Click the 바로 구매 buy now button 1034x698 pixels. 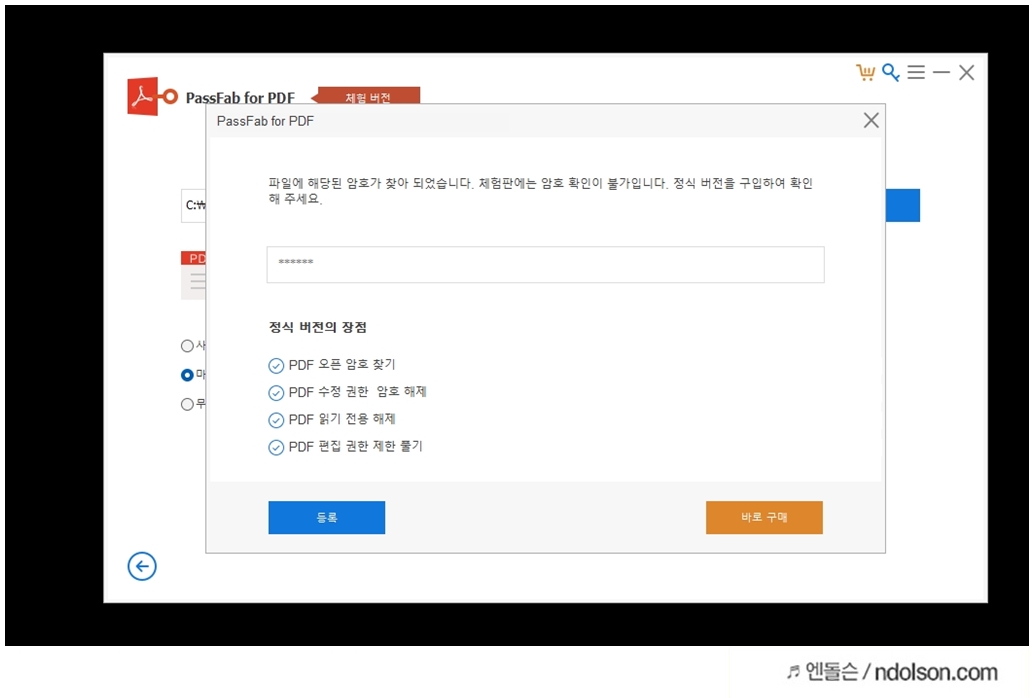[x=764, y=517]
